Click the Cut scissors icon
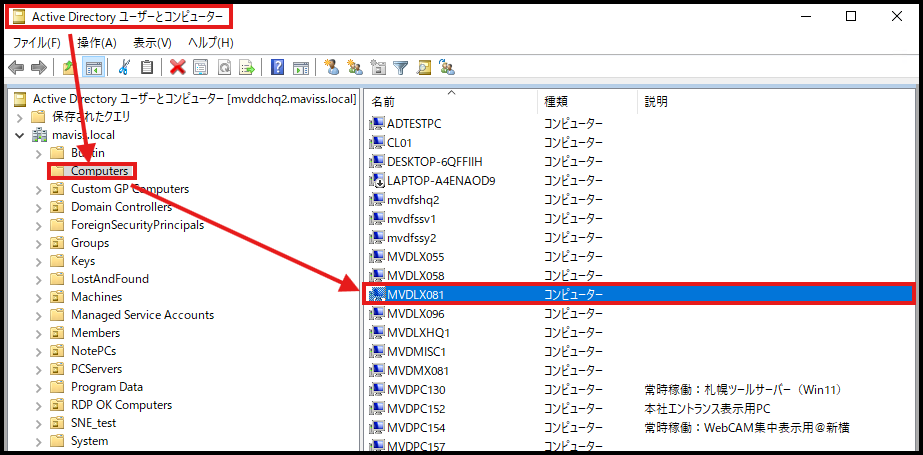The width and height of the screenshot is (923, 455). (124, 68)
